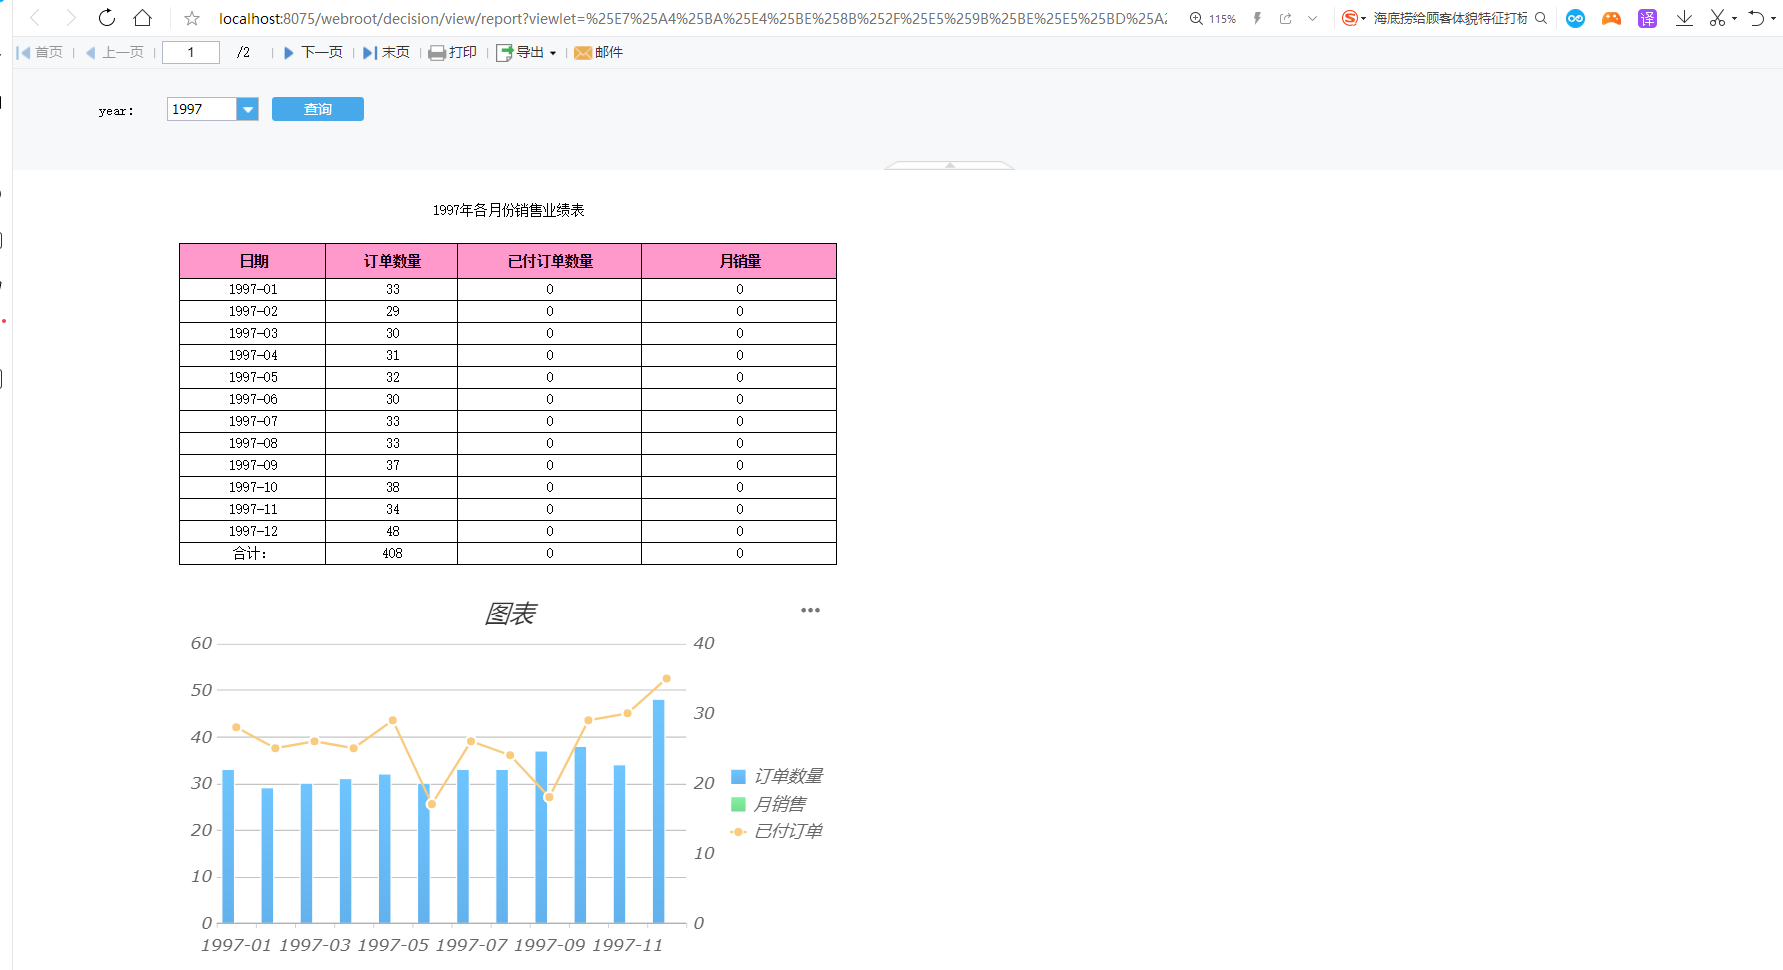Click the 订单数量 column header
Image resolution: width=1783 pixels, height=970 pixels.
tap(392, 261)
